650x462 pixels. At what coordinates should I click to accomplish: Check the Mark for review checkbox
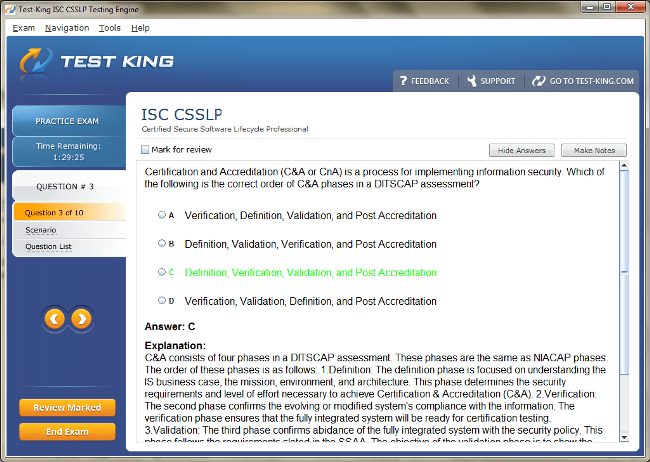tap(145, 149)
